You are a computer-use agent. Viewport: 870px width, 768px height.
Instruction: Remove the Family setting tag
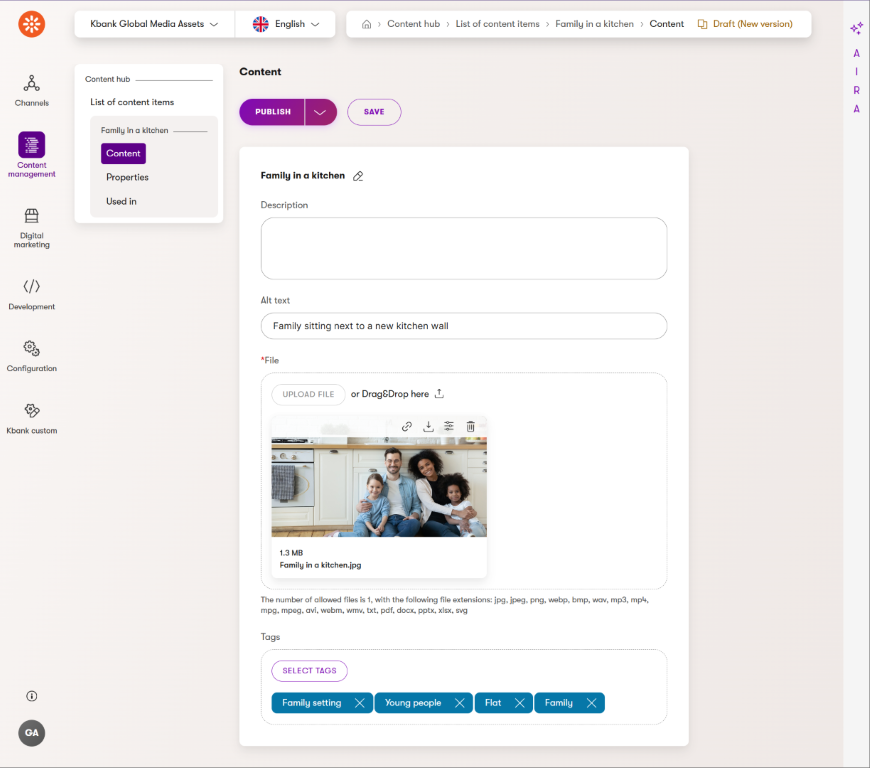point(360,703)
